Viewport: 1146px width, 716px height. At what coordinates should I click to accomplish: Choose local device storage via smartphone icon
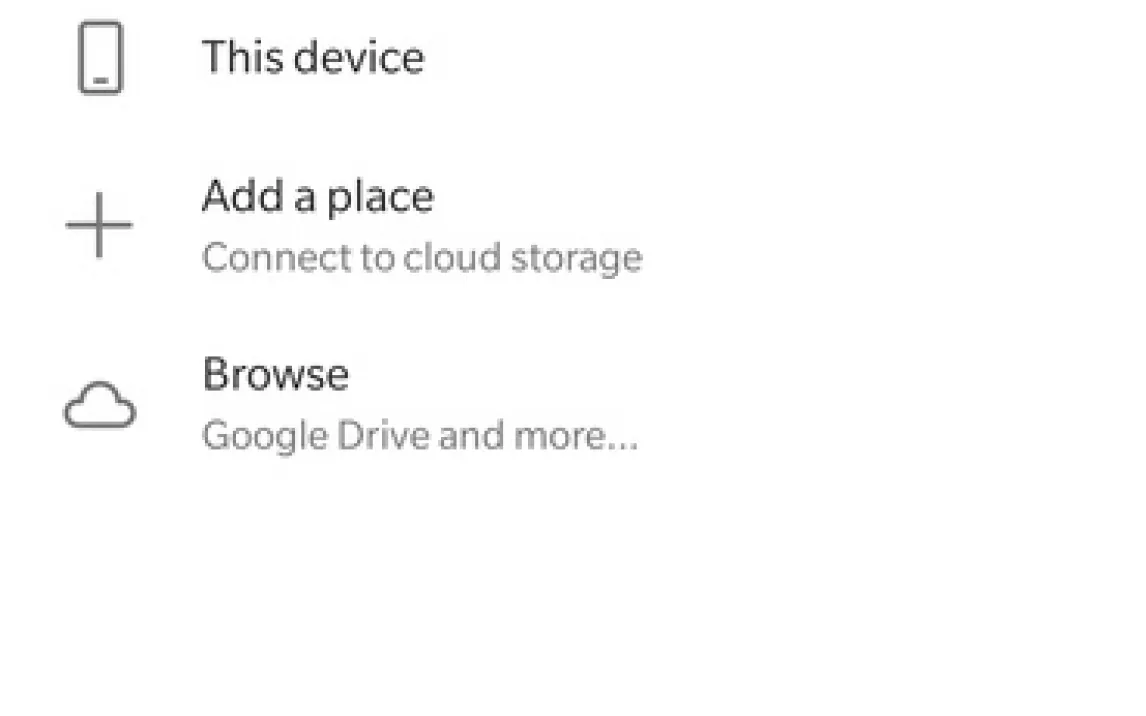coord(100,59)
